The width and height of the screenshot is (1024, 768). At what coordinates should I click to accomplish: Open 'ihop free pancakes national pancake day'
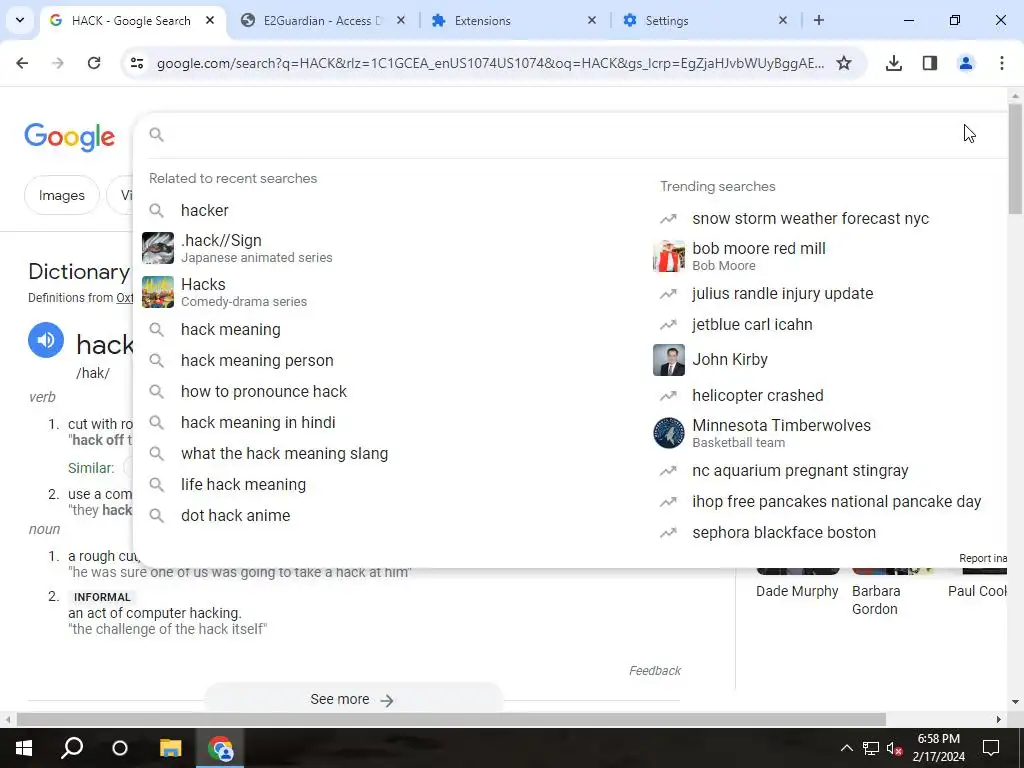pos(837,502)
